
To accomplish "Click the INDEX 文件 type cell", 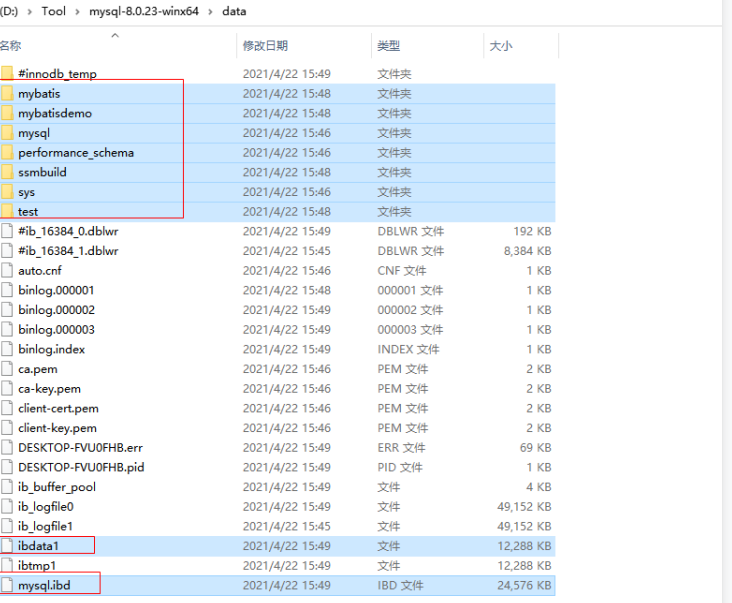I will click(408, 349).
